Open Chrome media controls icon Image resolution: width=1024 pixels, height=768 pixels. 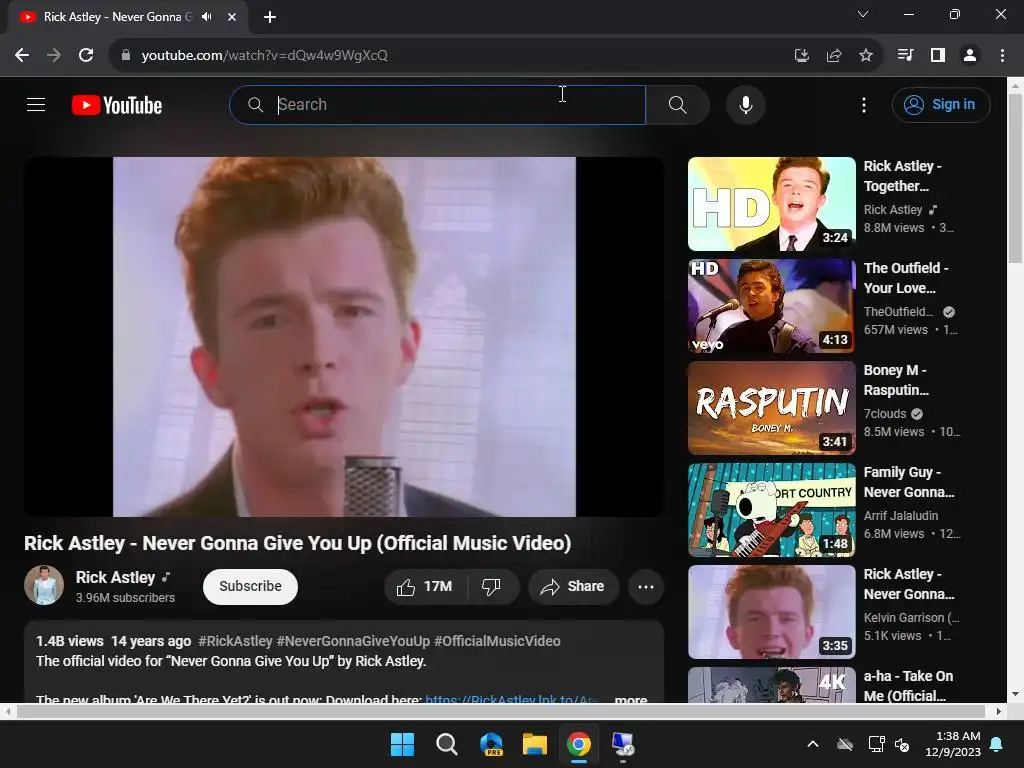pyautogui.click(x=905, y=55)
